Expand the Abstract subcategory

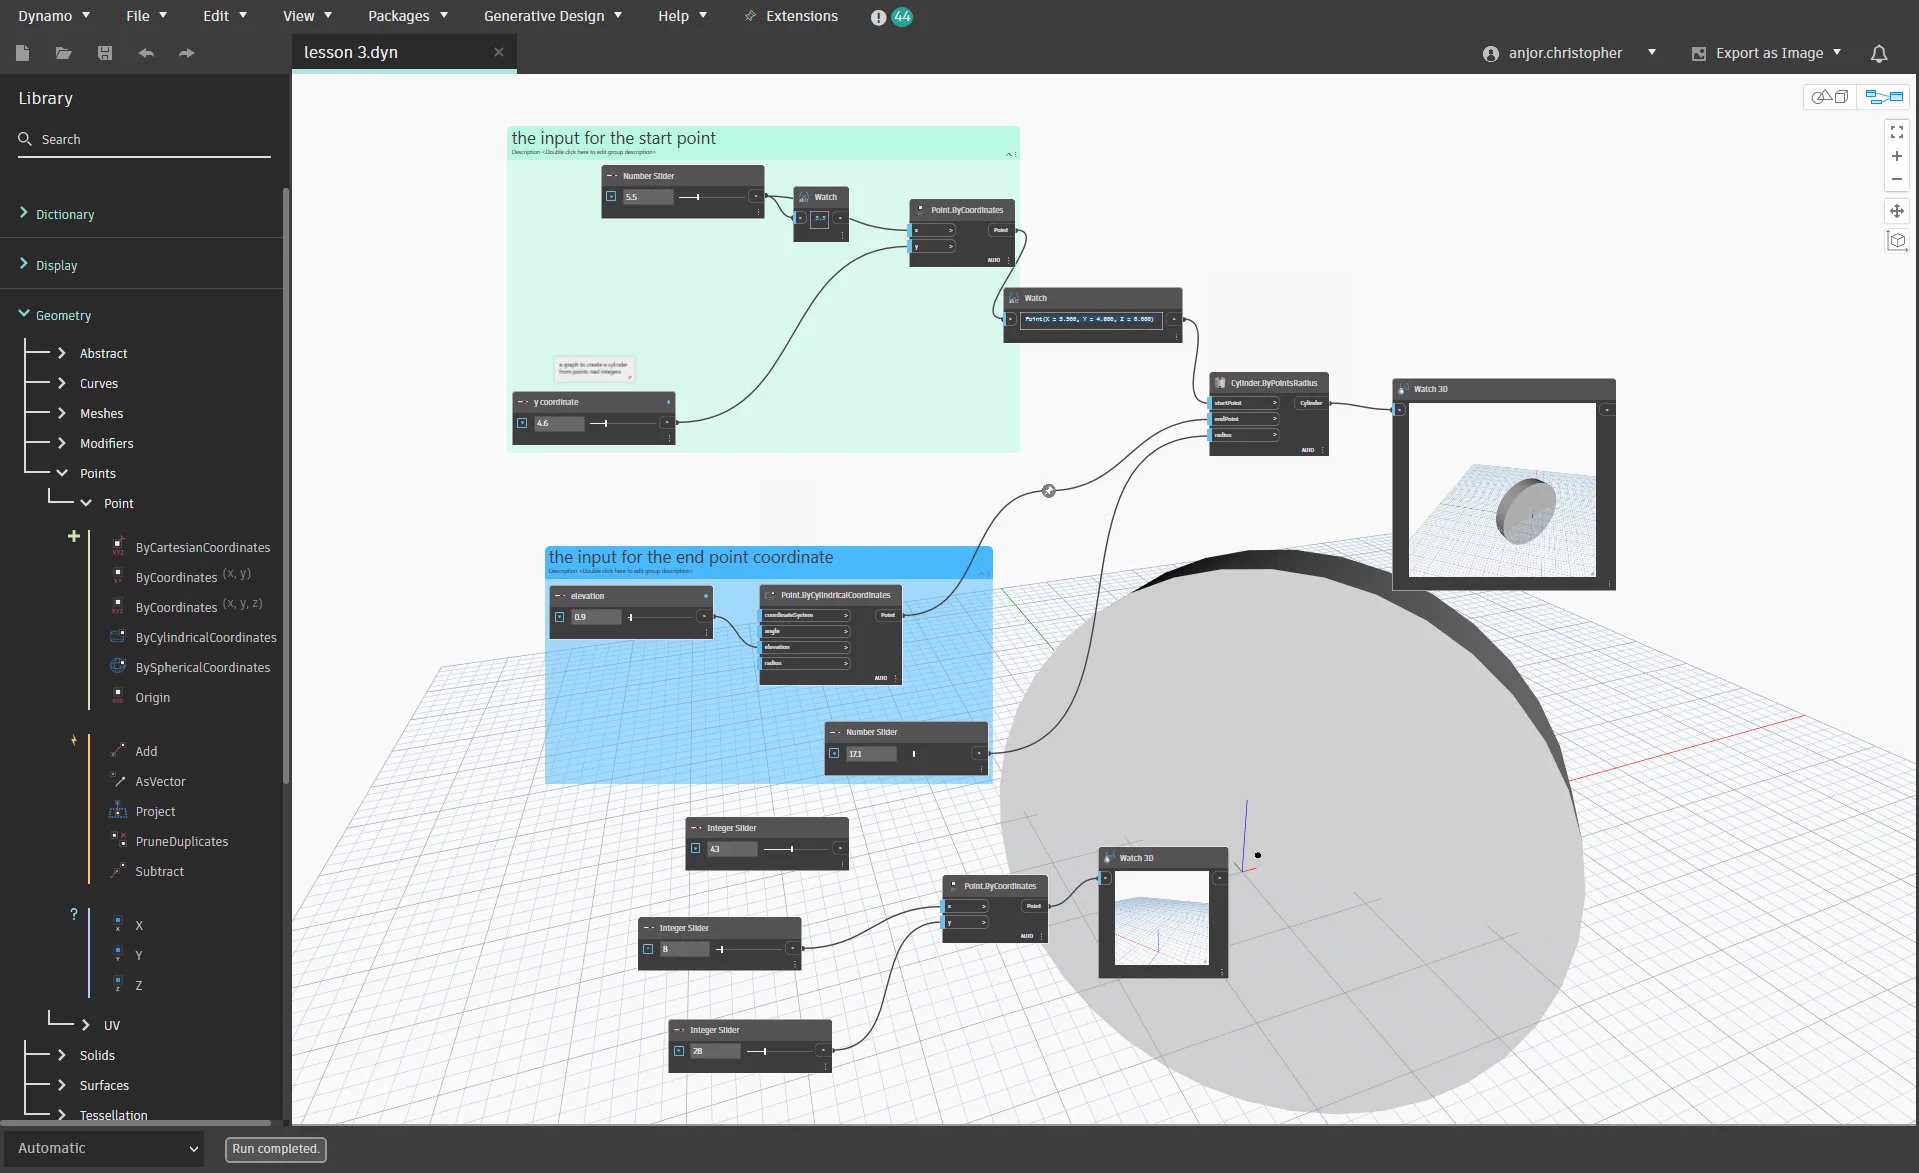tap(62, 353)
